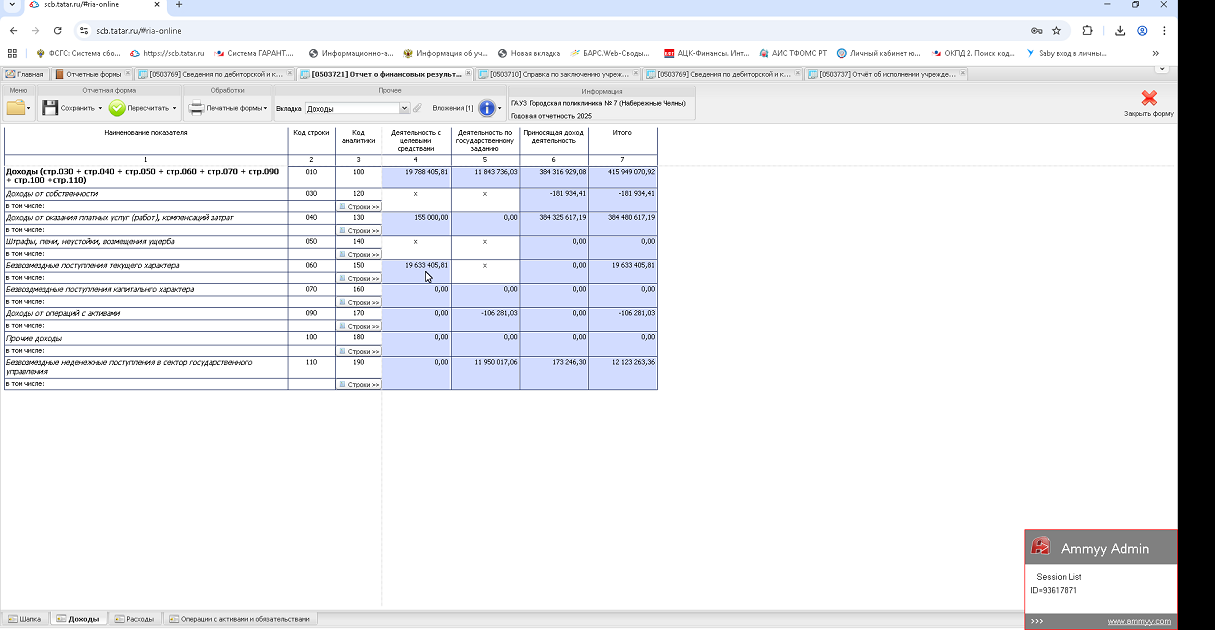Screen dimensions: 1215x630
Task: Open the БАРС.Web-Своды bookmark
Action: [x=610, y=53]
